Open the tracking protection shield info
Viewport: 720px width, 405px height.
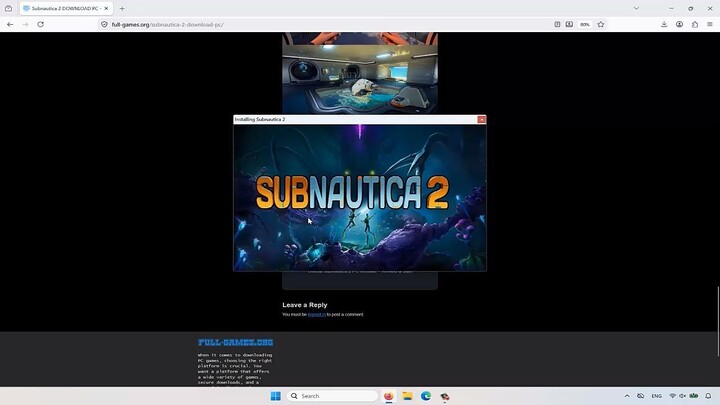pyautogui.click(x=104, y=24)
